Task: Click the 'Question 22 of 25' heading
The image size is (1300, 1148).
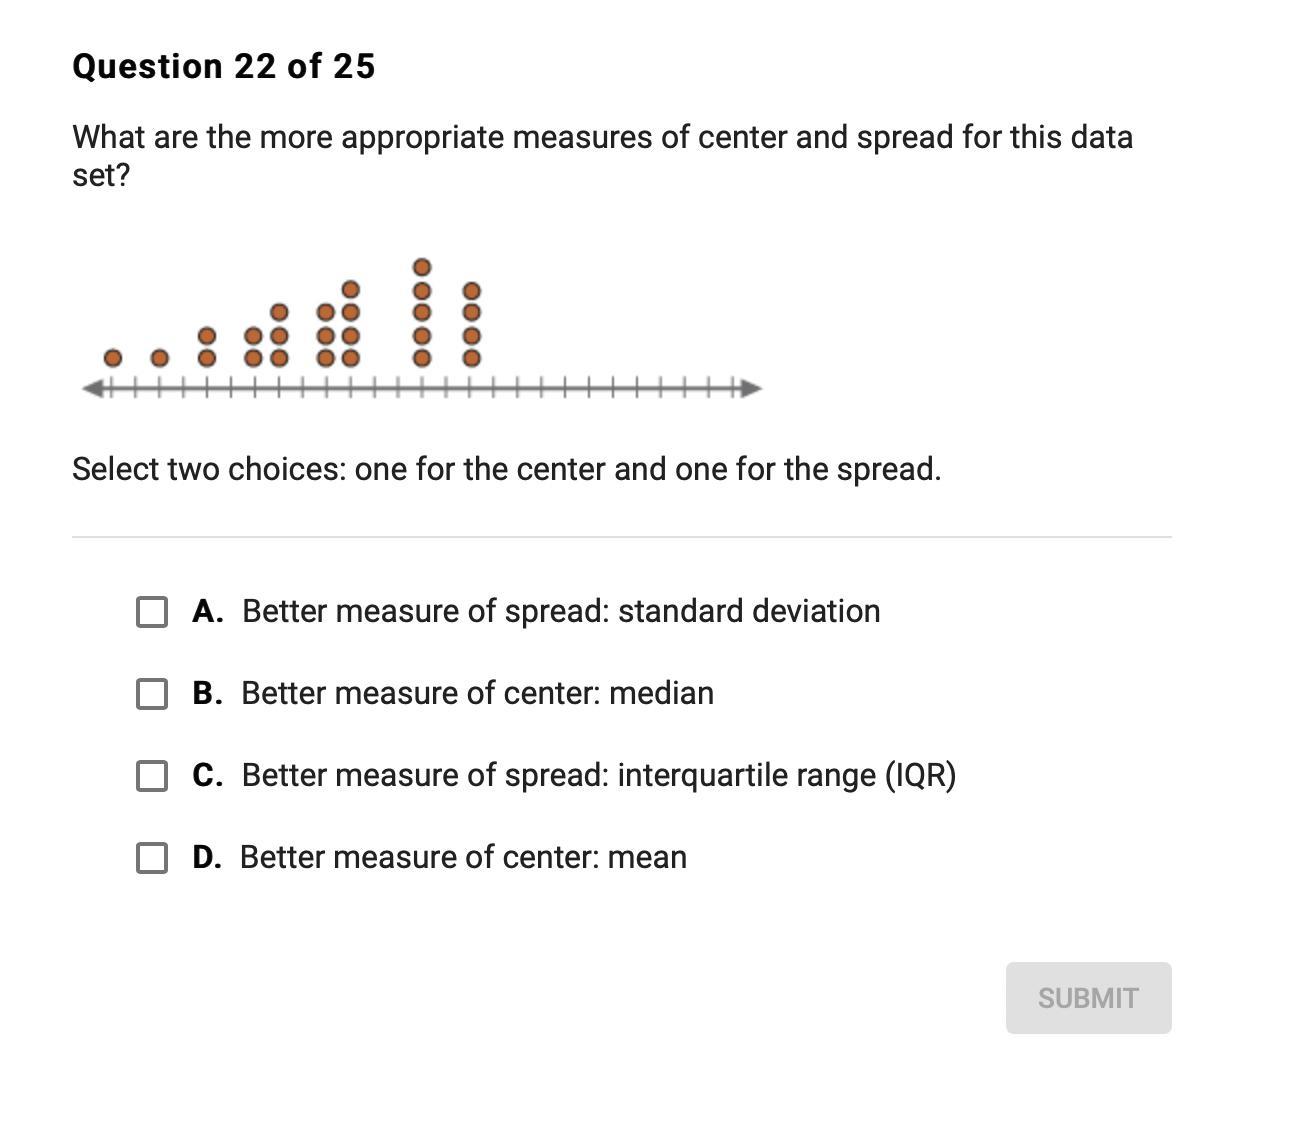Action: [224, 66]
